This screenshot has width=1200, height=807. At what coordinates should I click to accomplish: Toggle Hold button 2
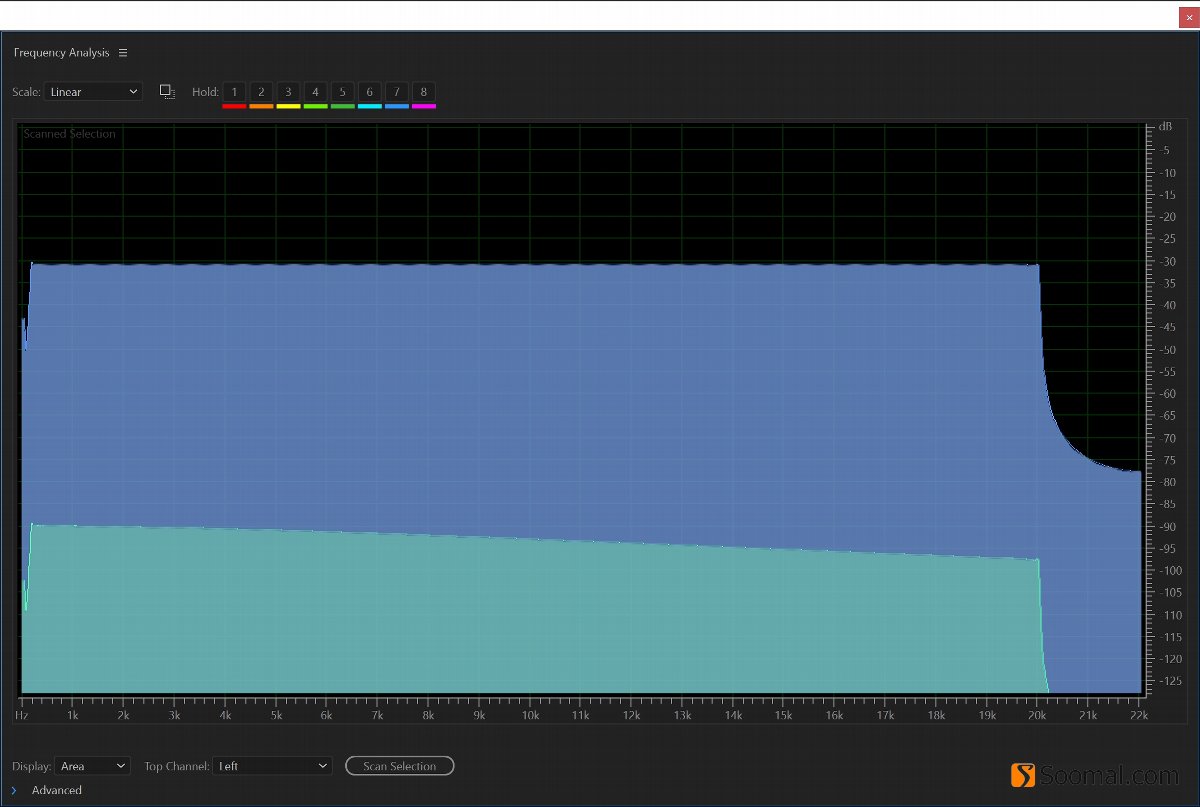pos(261,92)
